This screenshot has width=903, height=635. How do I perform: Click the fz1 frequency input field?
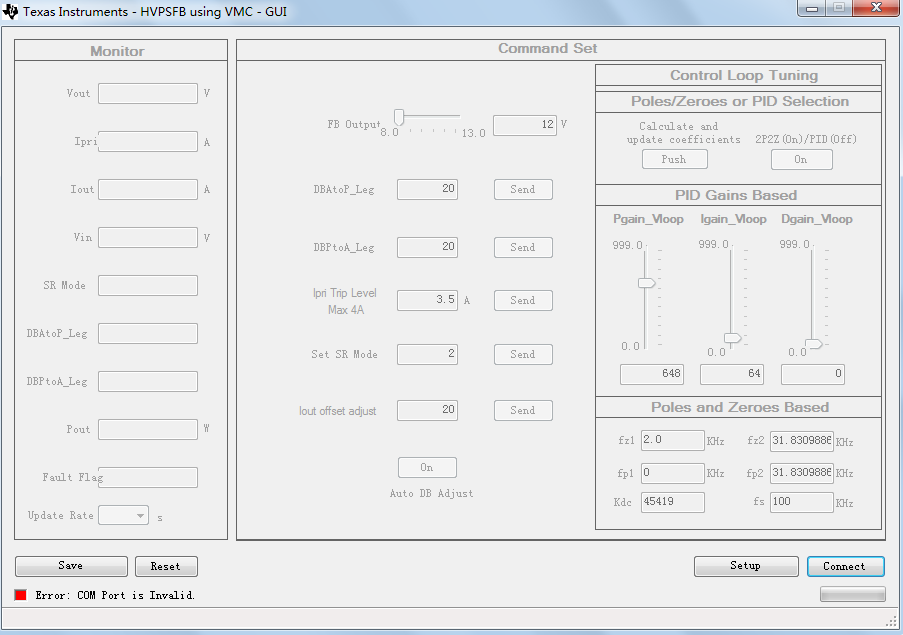coord(673,440)
